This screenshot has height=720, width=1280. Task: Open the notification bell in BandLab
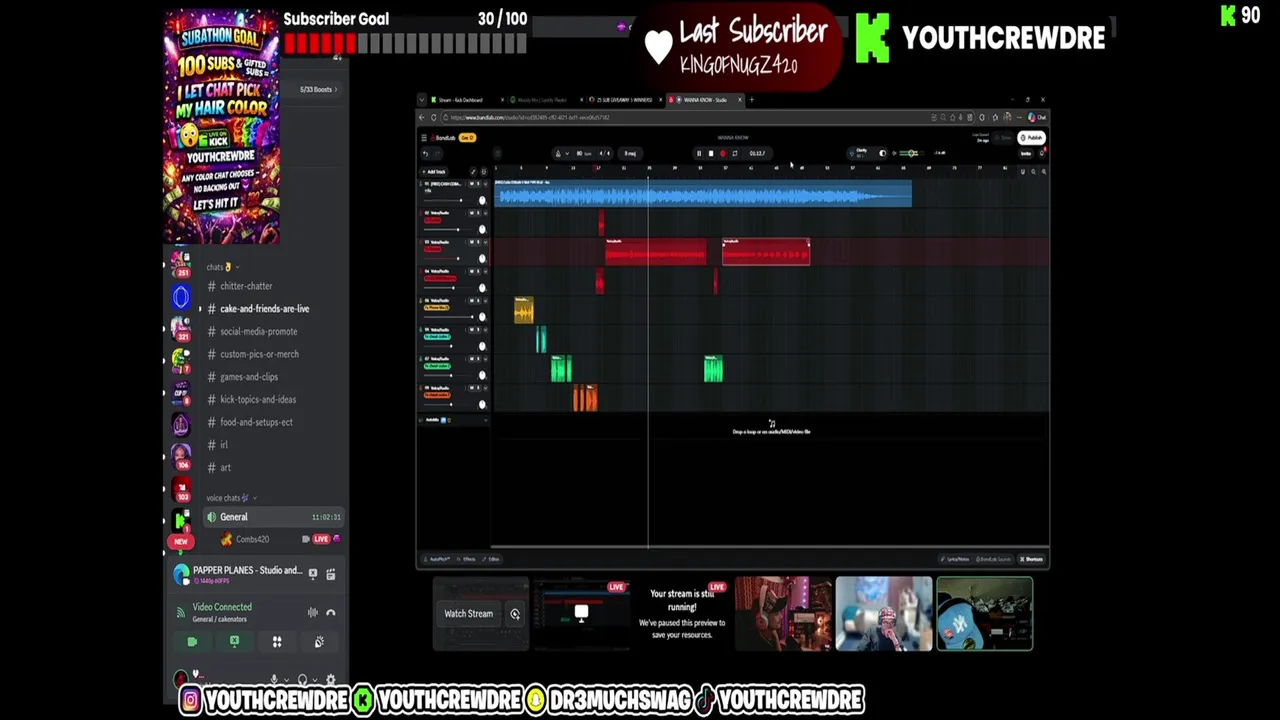click(x=1041, y=153)
